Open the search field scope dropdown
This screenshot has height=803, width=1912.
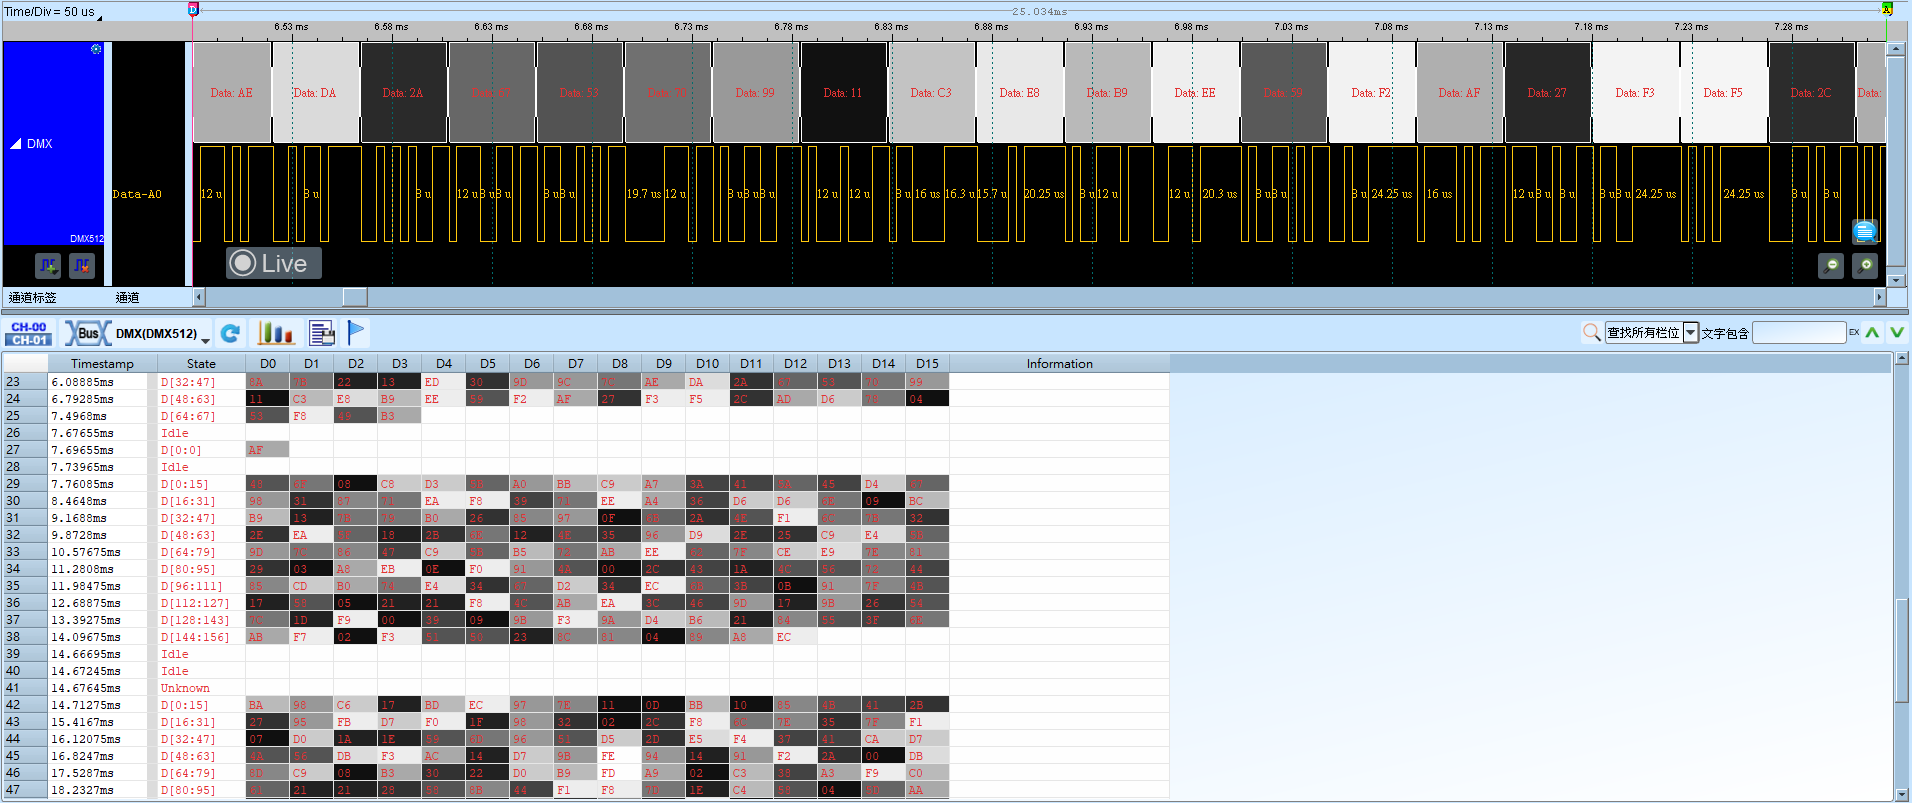pyautogui.click(x=1690, y=333)
